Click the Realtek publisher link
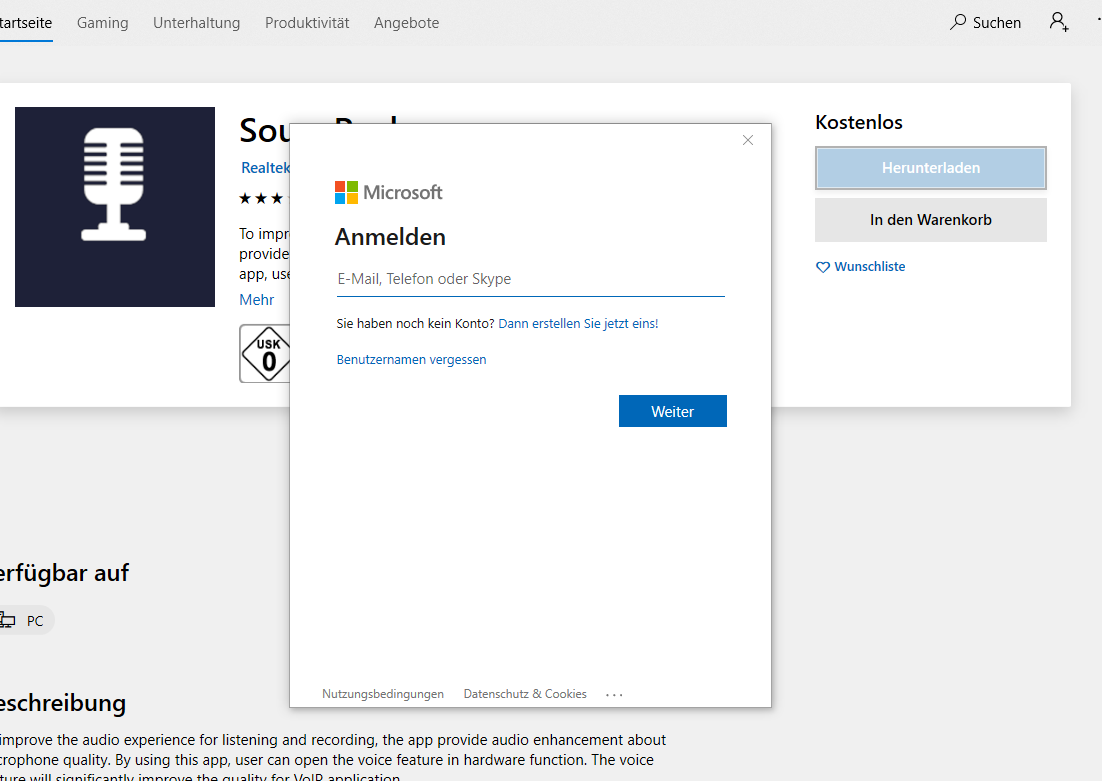 click(x=266, y=168)
